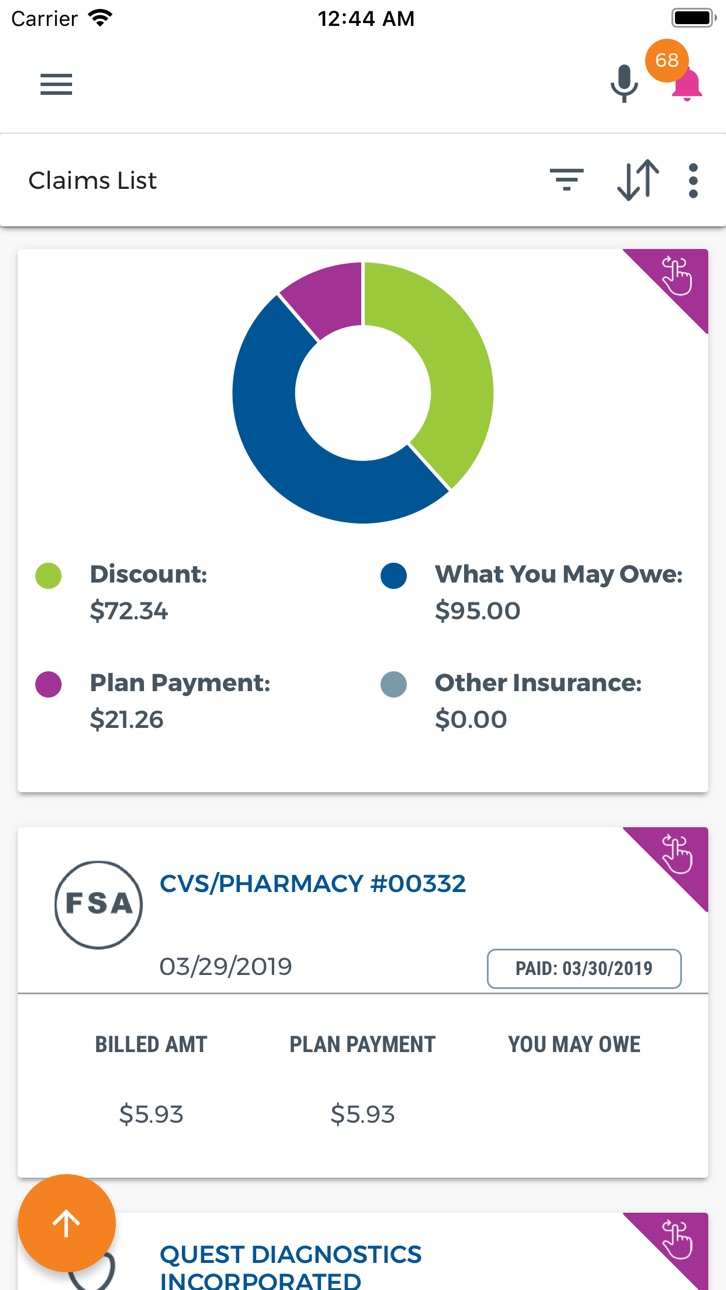Screen dimensions: 726x1290
Task: Select the blue What You May Owe dot
Action: 394,575
